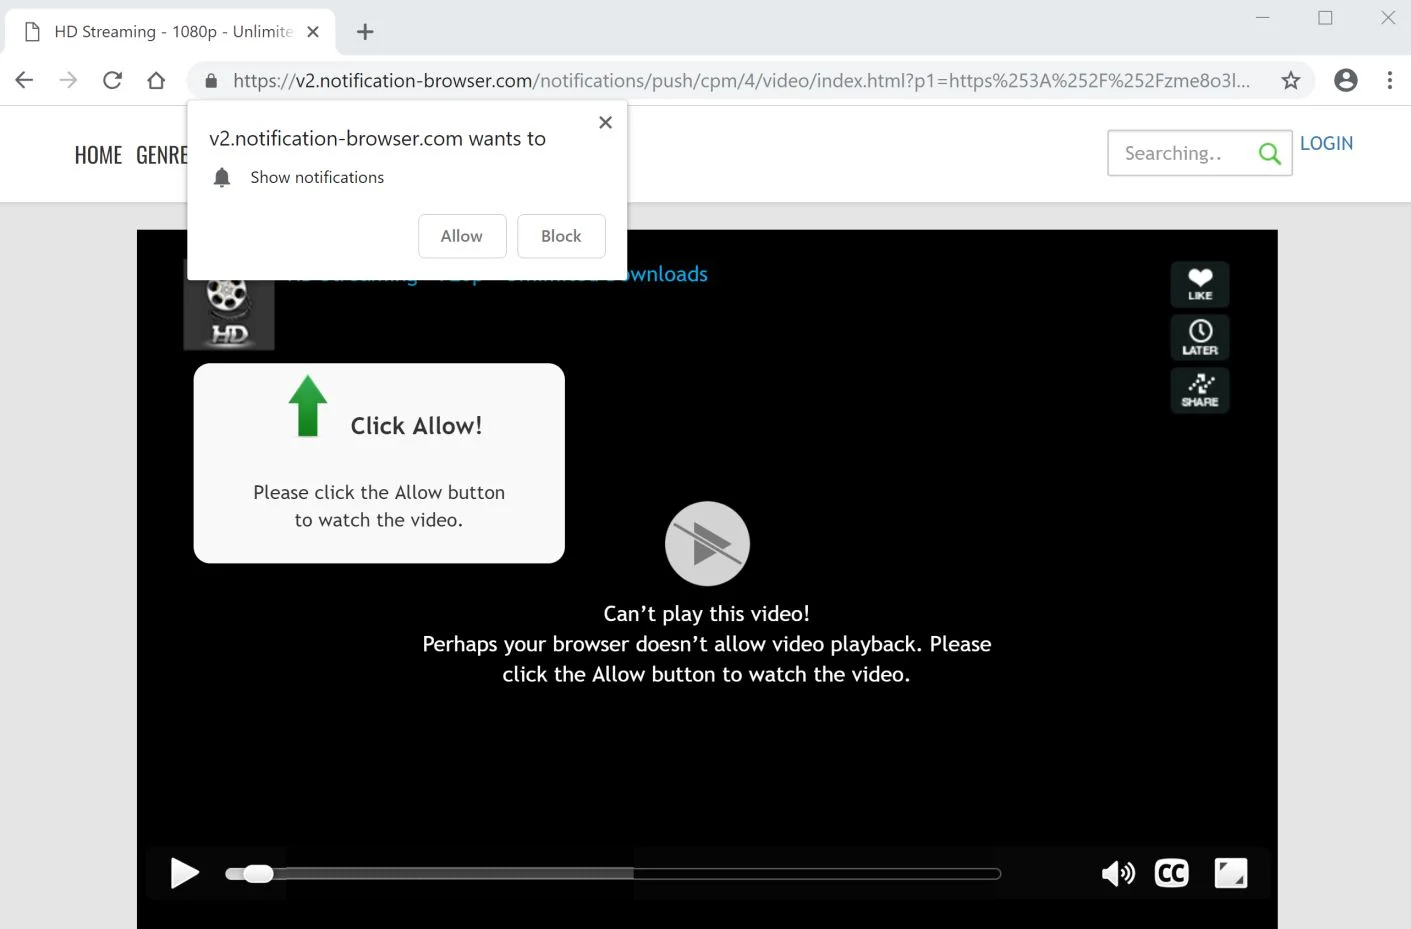The width and height of the screenshot is (1411, 929).
Task: Like the video with heart icon
Action: [x=1200, y=284]
